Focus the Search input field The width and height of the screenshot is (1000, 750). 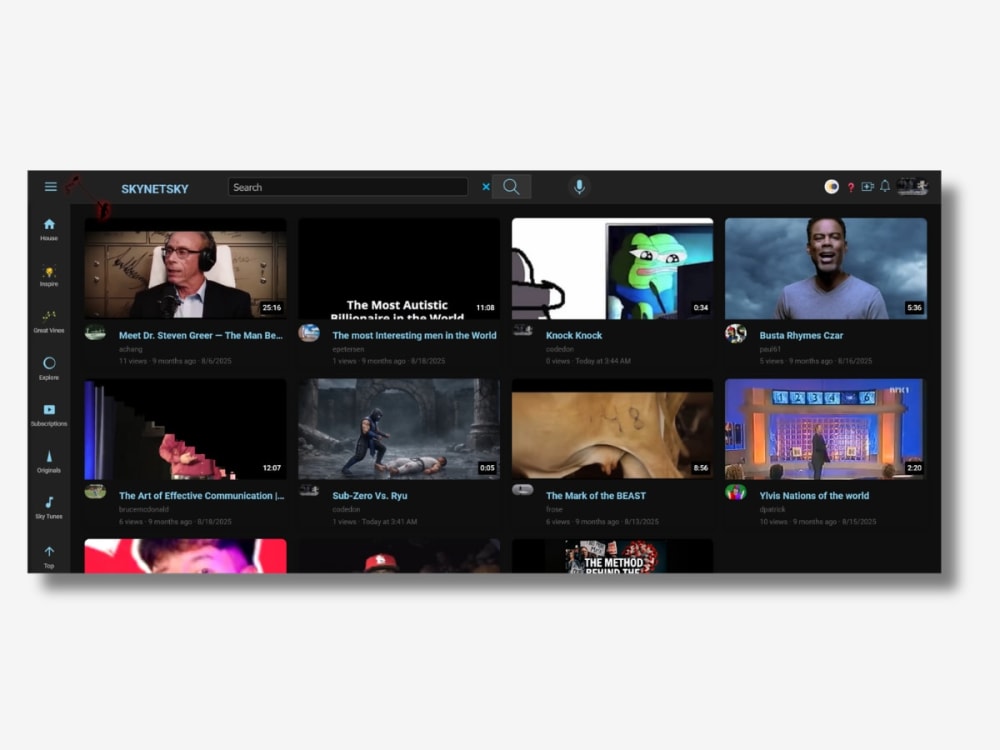pyautogui.click(x=348, y=187)
